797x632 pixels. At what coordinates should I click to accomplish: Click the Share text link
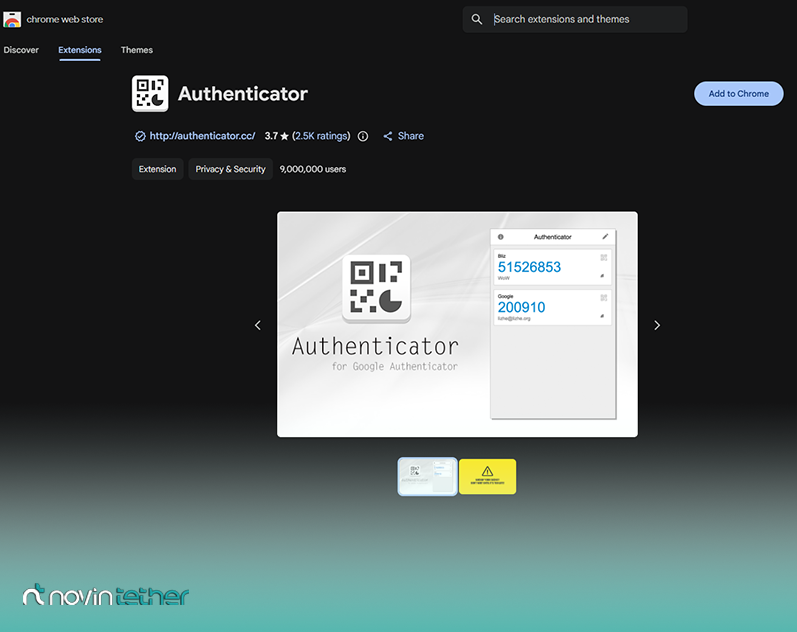tap(411, 136)
